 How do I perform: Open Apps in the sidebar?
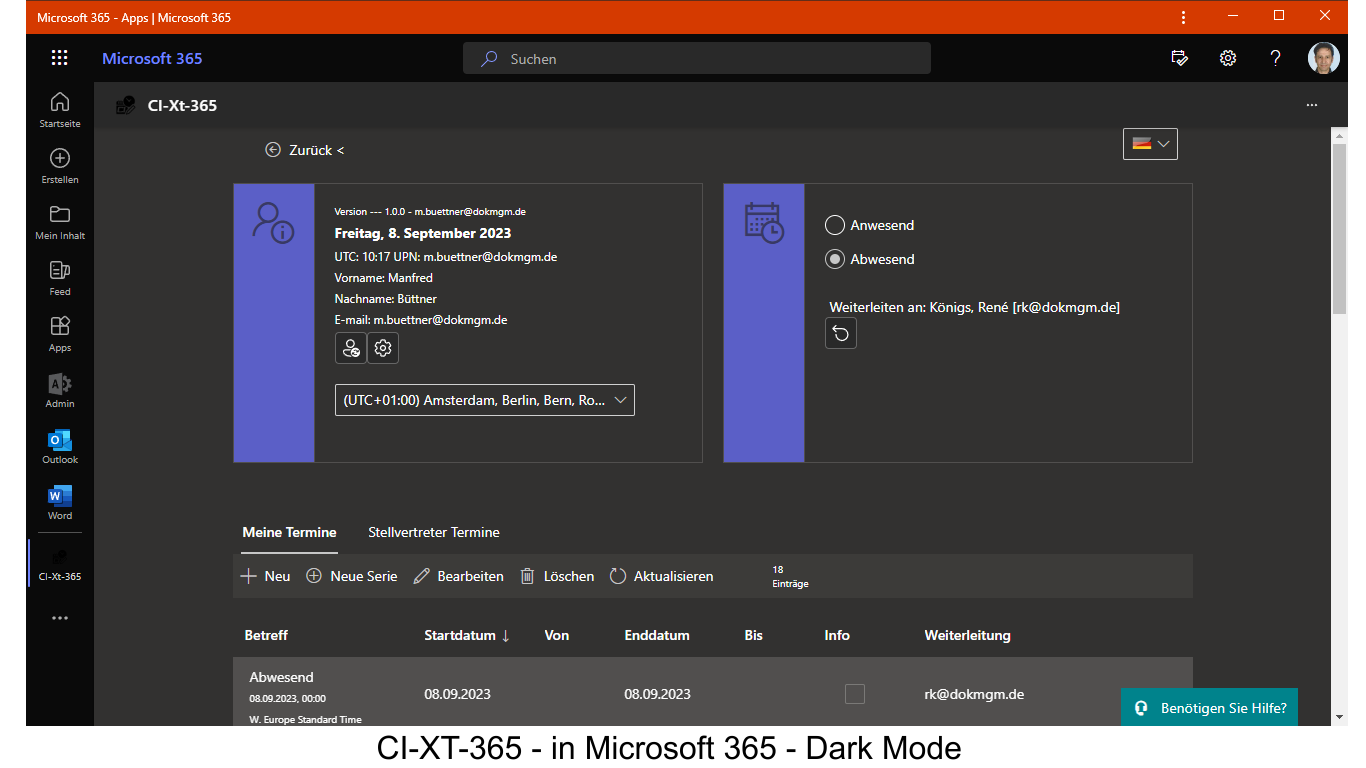click(x=60, y=333)
